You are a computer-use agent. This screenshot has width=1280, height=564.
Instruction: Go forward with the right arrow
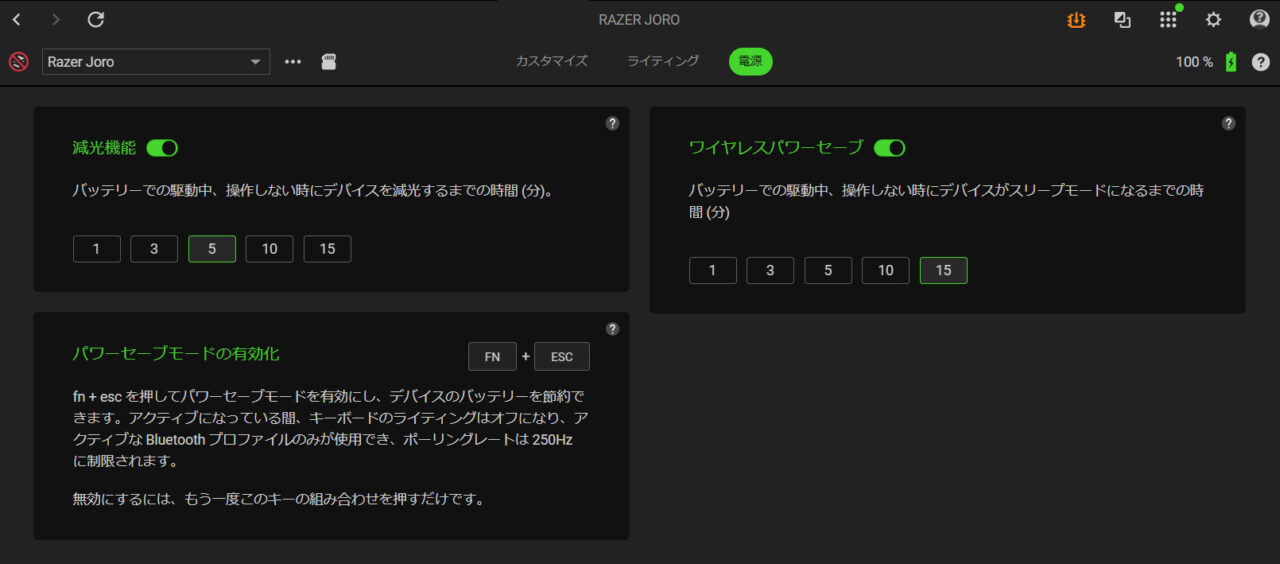(56, 20)
